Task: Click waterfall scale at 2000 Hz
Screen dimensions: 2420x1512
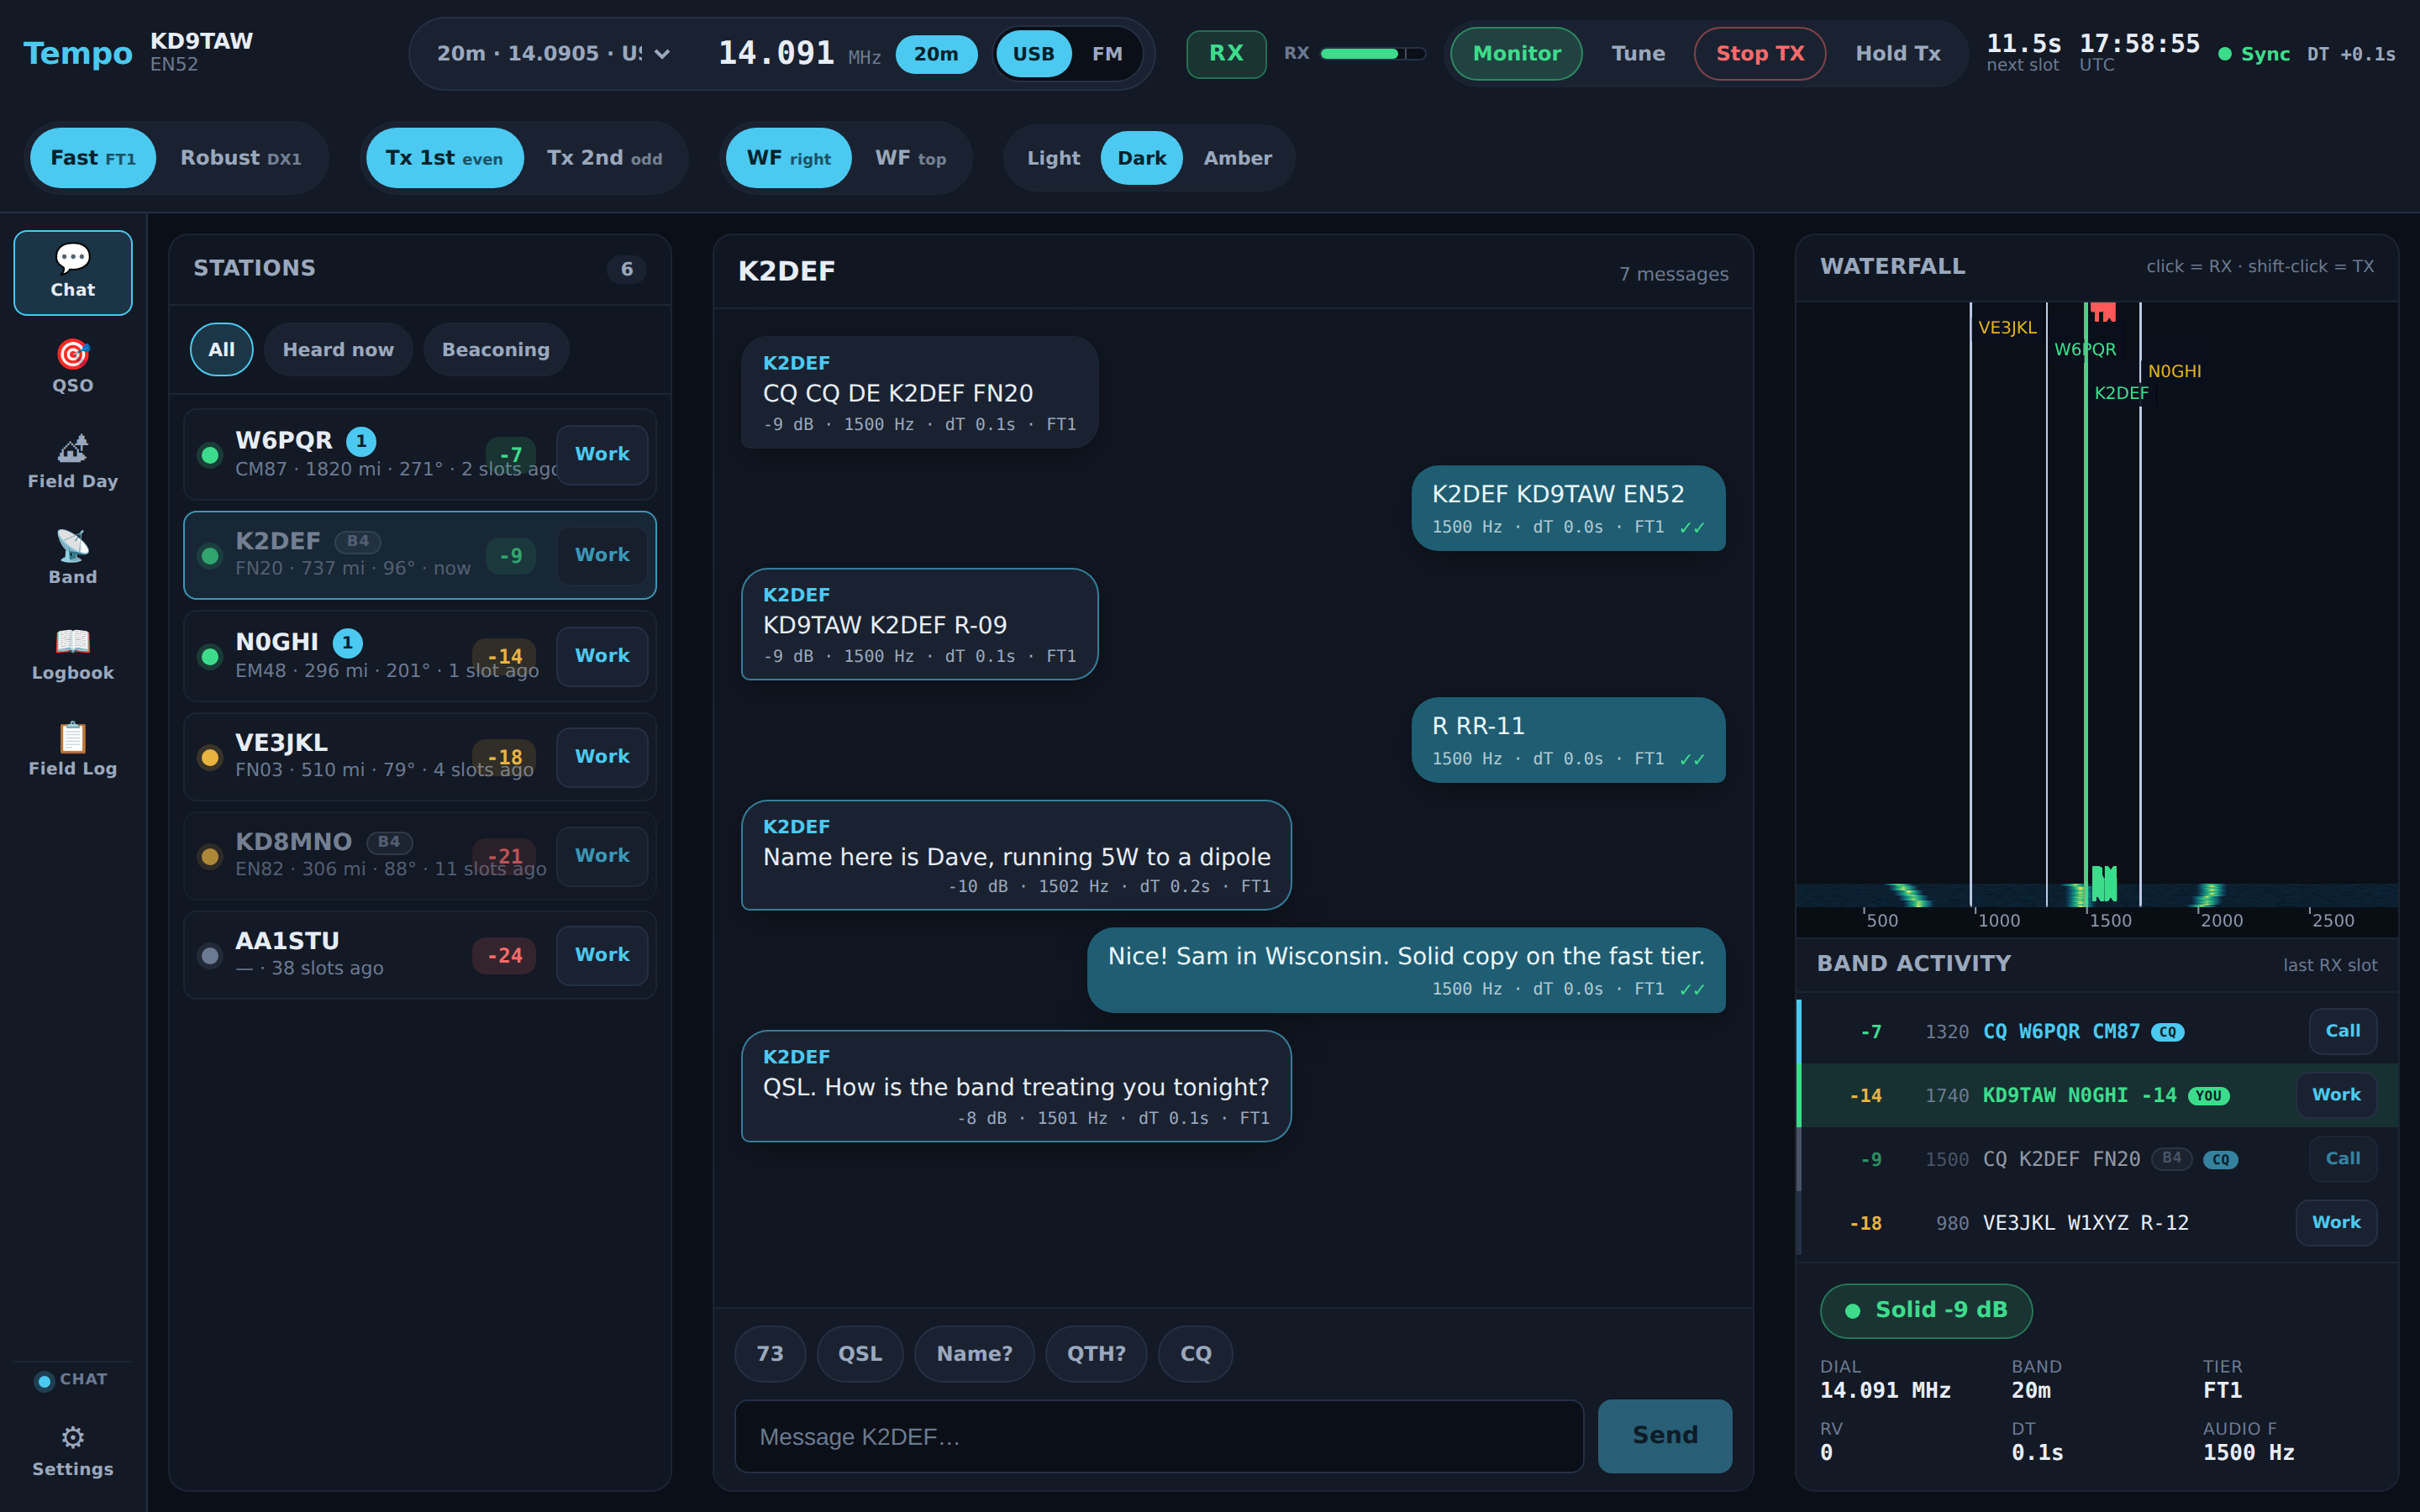Action: click(x=2220, y=920)
